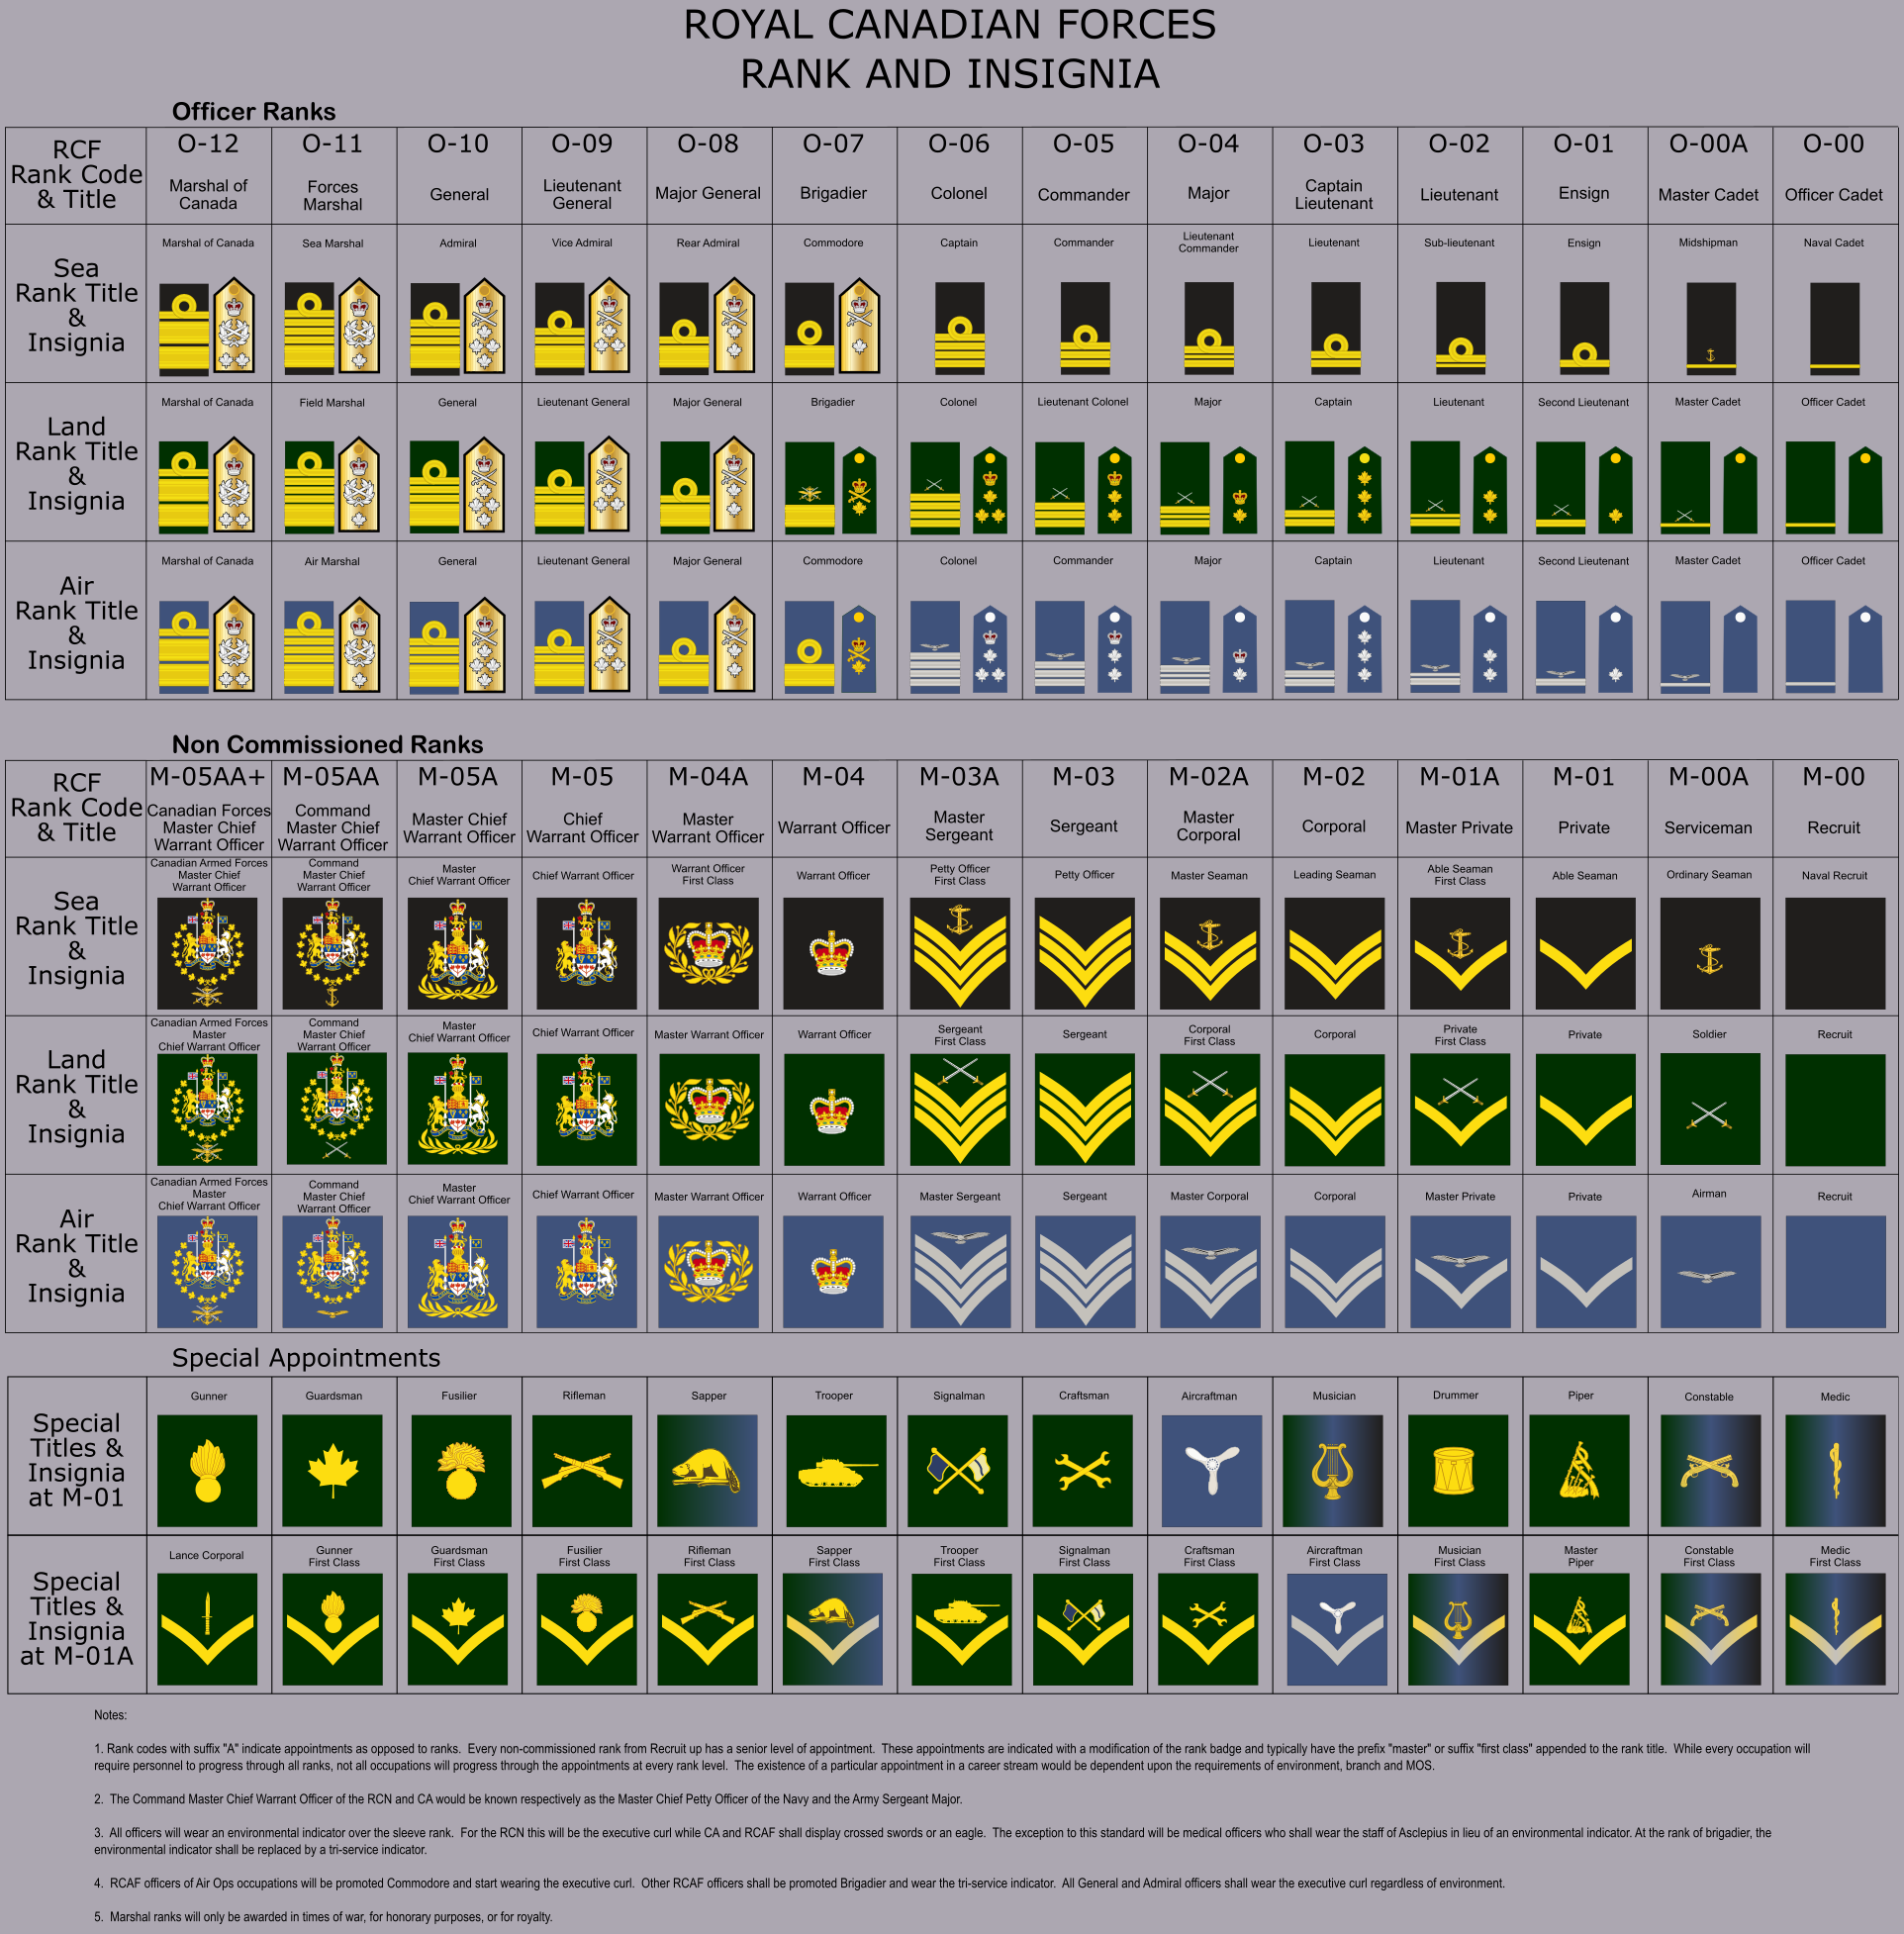Select the Midshipman sleeve insignia with anchor

tap(1711, 328)
